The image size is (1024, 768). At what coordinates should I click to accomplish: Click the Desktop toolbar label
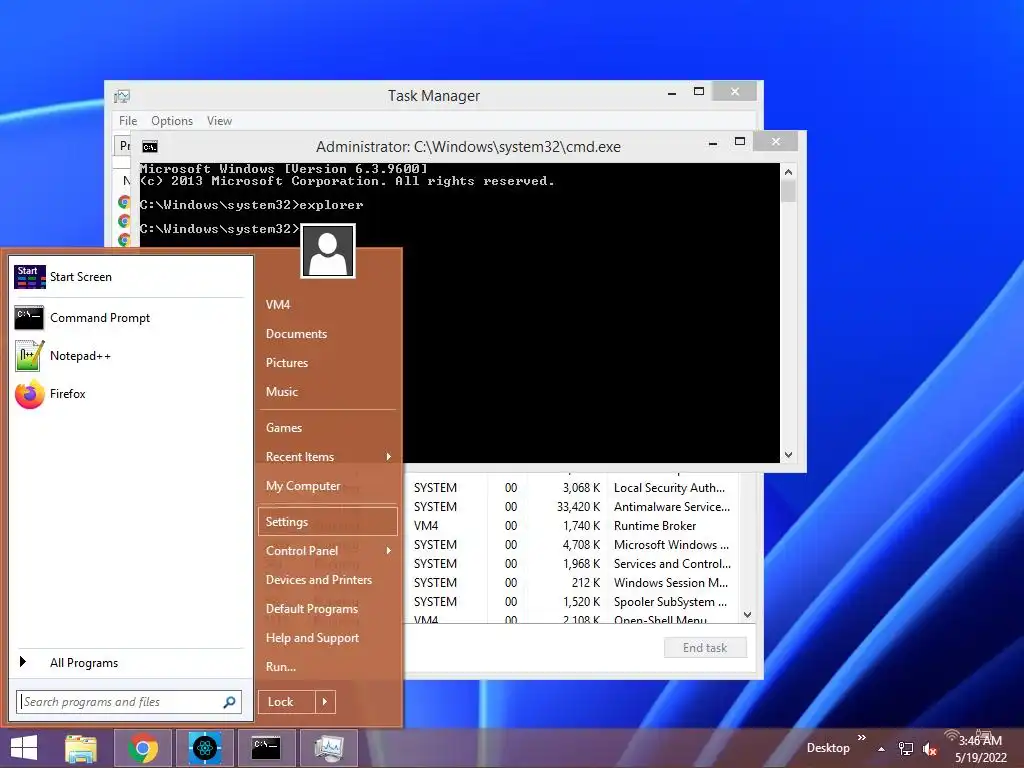pyautogui.click(x=828, y=748)
